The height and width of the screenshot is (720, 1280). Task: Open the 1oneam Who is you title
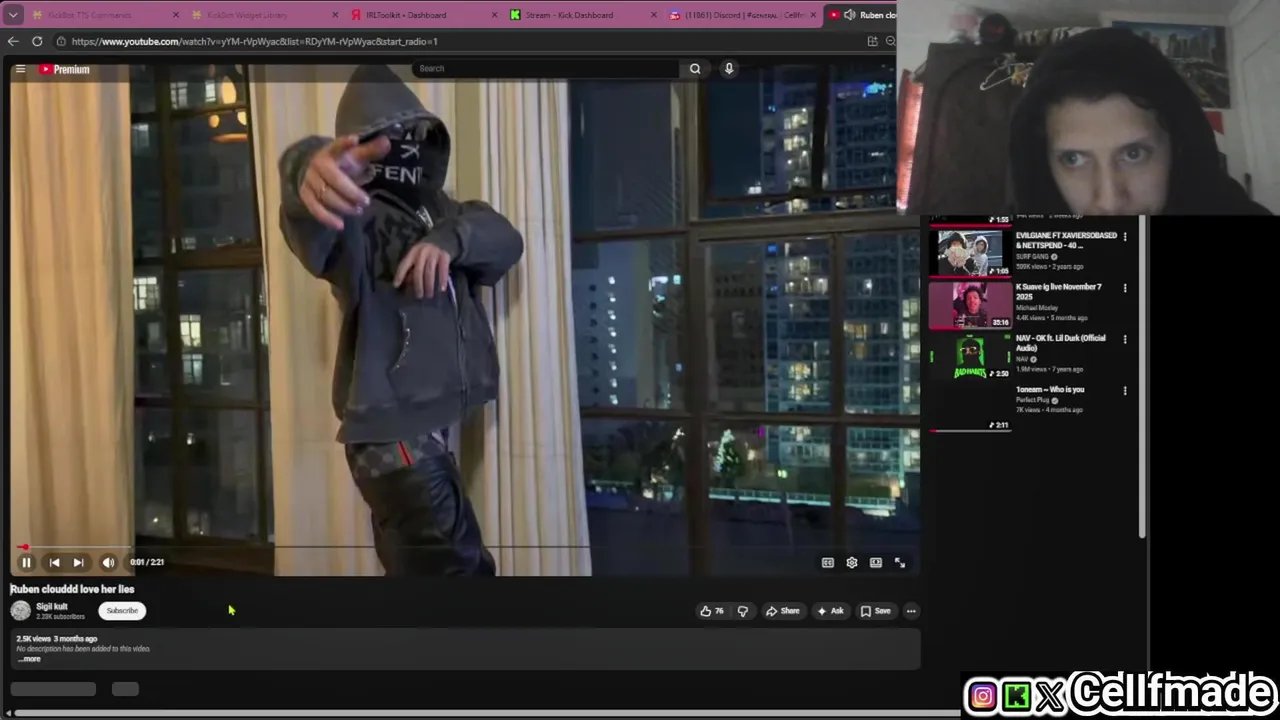pyautogui.click(x=1050, y=389)
